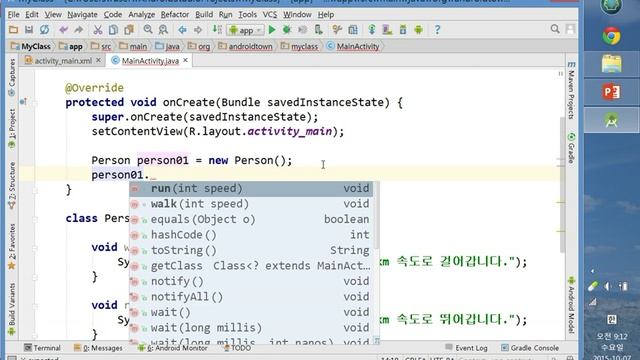Select the getClass completion suggestion
This screenshot has height=360, width=640.
tap(250, 266)
